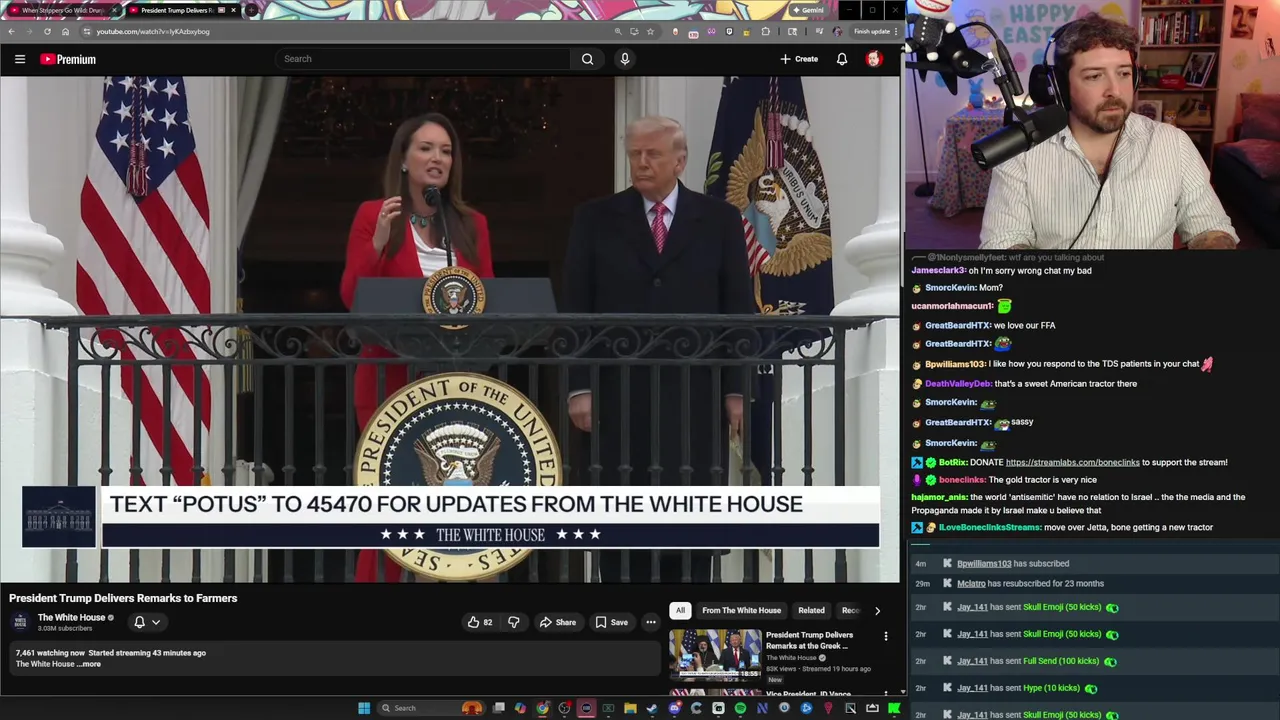
Task: Open streamlabs.com/boneclinks donate link in chat
Action: pos(1072,462)
